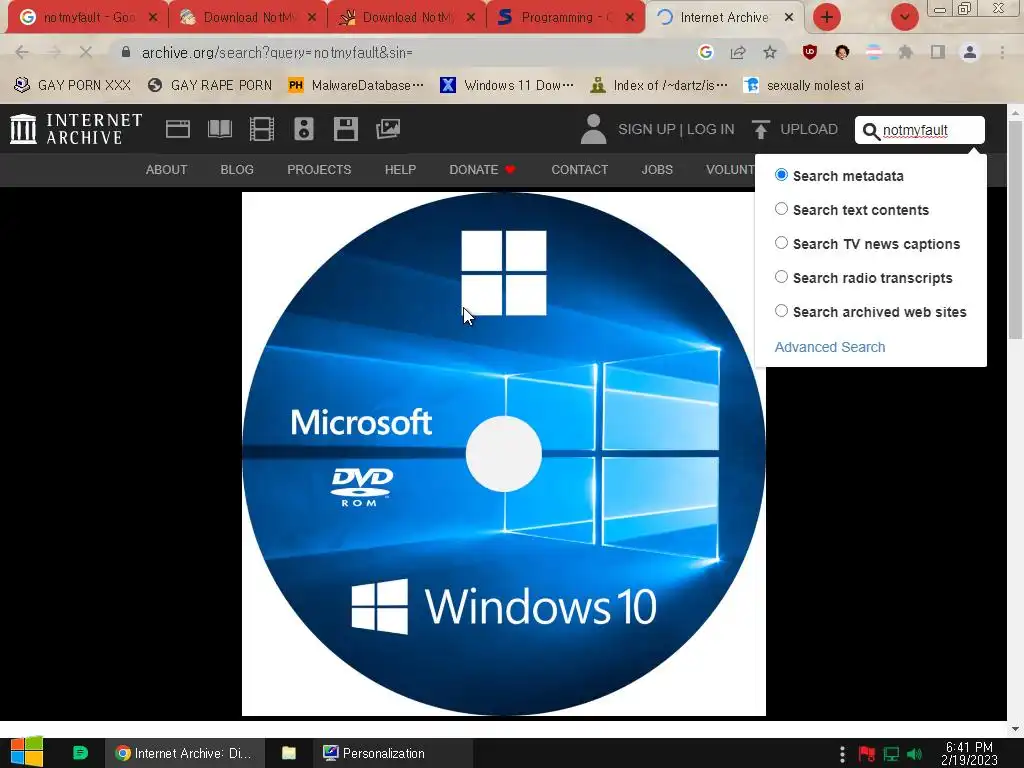Viewport: 1024px width, 768px height.
Task: Click the upload arrow icon
Action: (760, 129)
